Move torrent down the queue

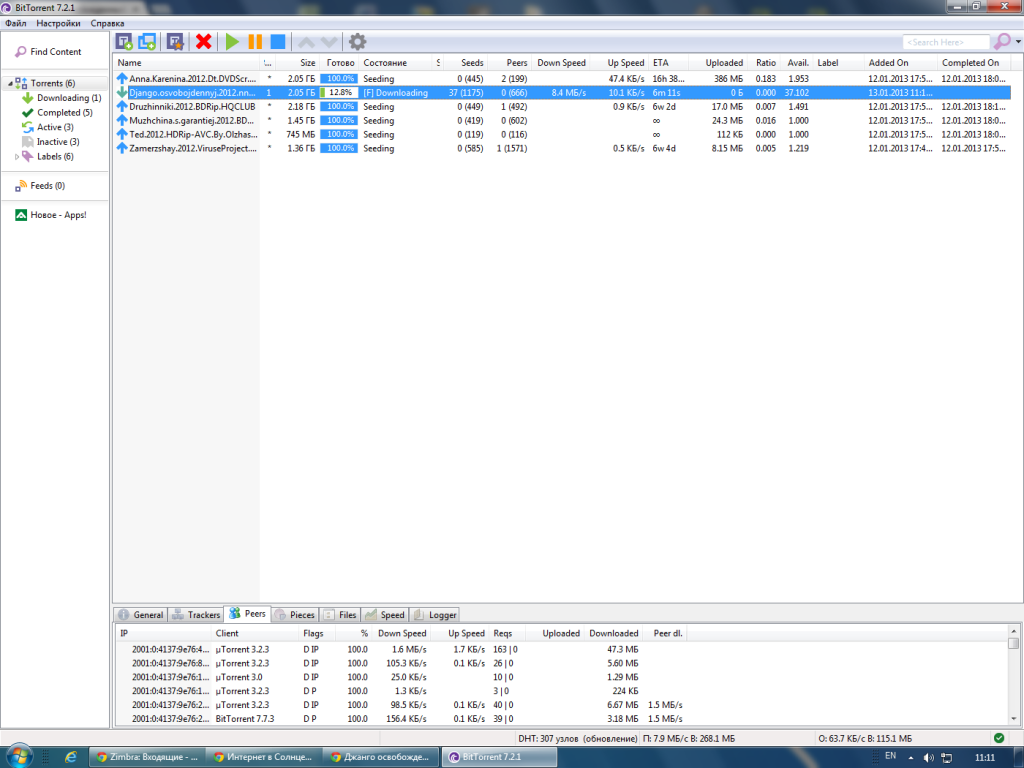click(x=329, y=42)
